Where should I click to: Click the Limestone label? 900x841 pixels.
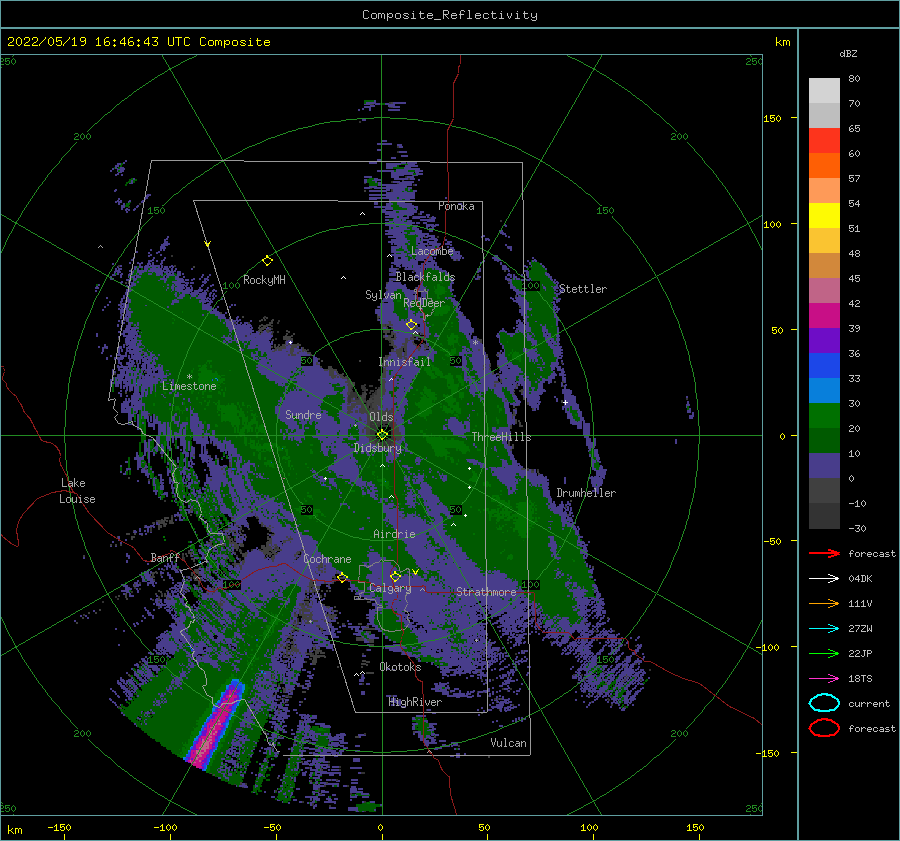(x=189, y=386)
